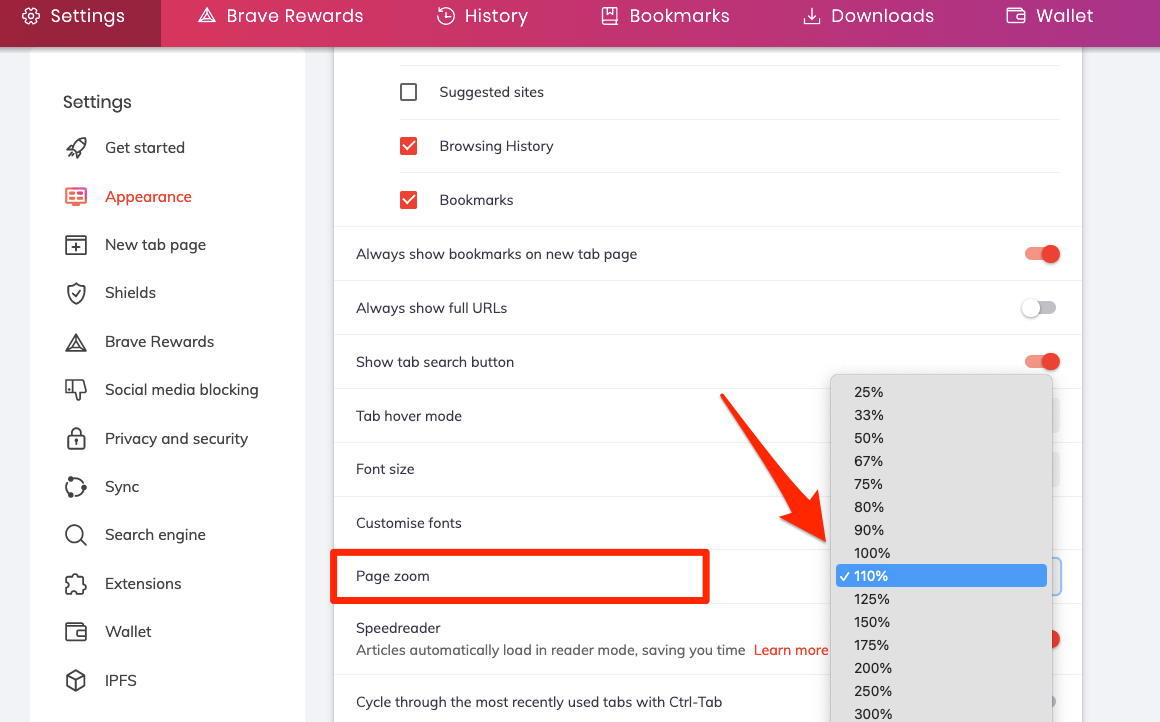This screenshot has width=1160, height=722.
Task: Click the Page zoom label
Action: click(392, 576)
